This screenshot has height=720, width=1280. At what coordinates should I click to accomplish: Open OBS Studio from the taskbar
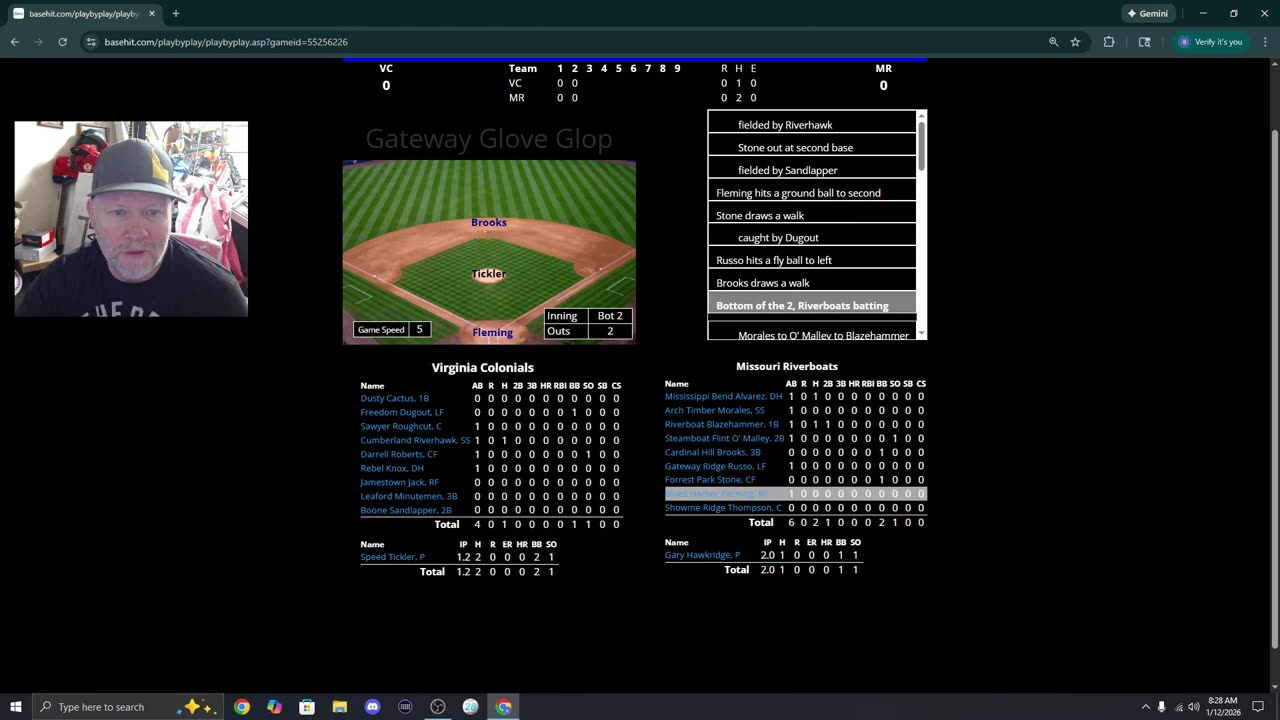(x=438, y=707)
